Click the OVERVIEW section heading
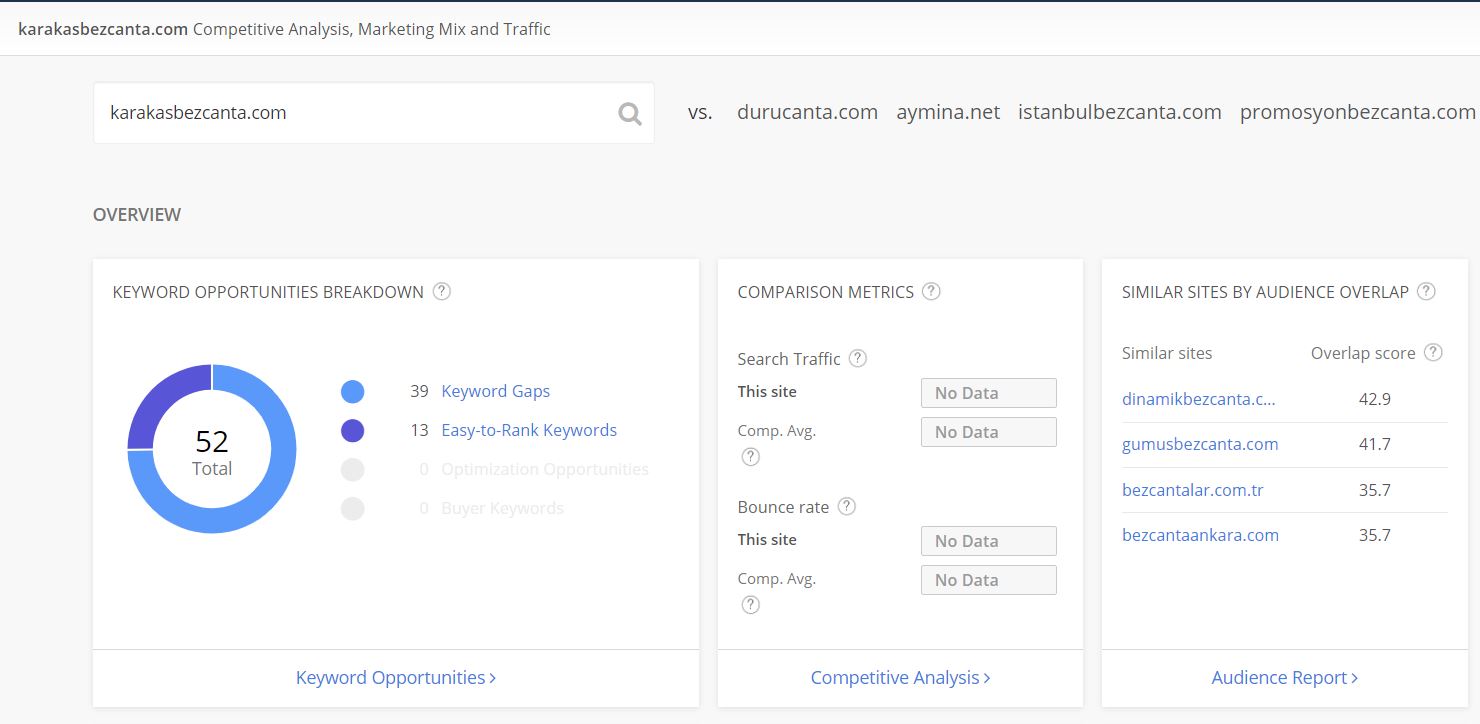This screenshot has width=1480, height=724. 137,215
